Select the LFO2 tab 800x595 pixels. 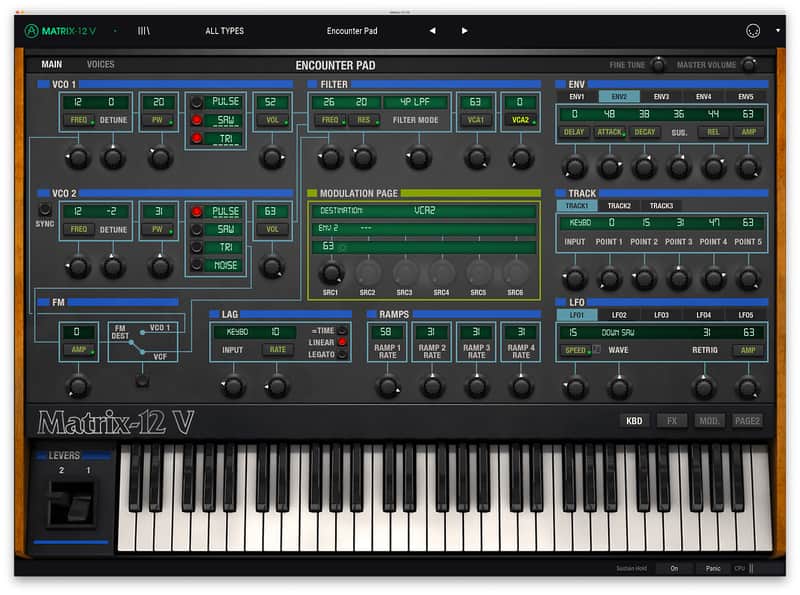(x=619, y=315)
